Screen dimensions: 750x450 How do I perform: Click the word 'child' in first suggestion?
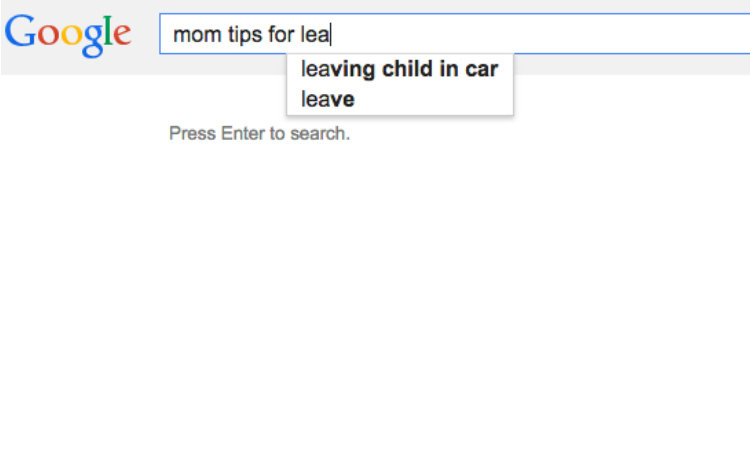click(407, 69)
